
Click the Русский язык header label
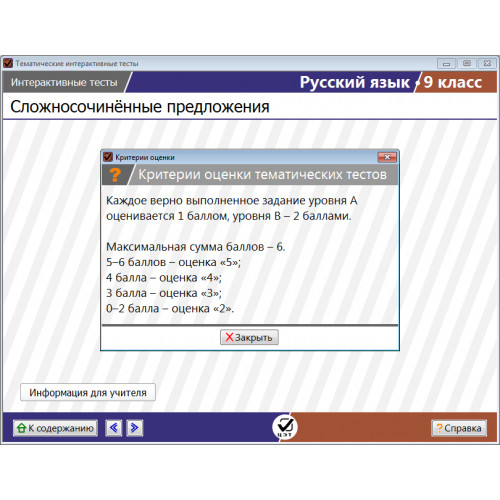355,82
